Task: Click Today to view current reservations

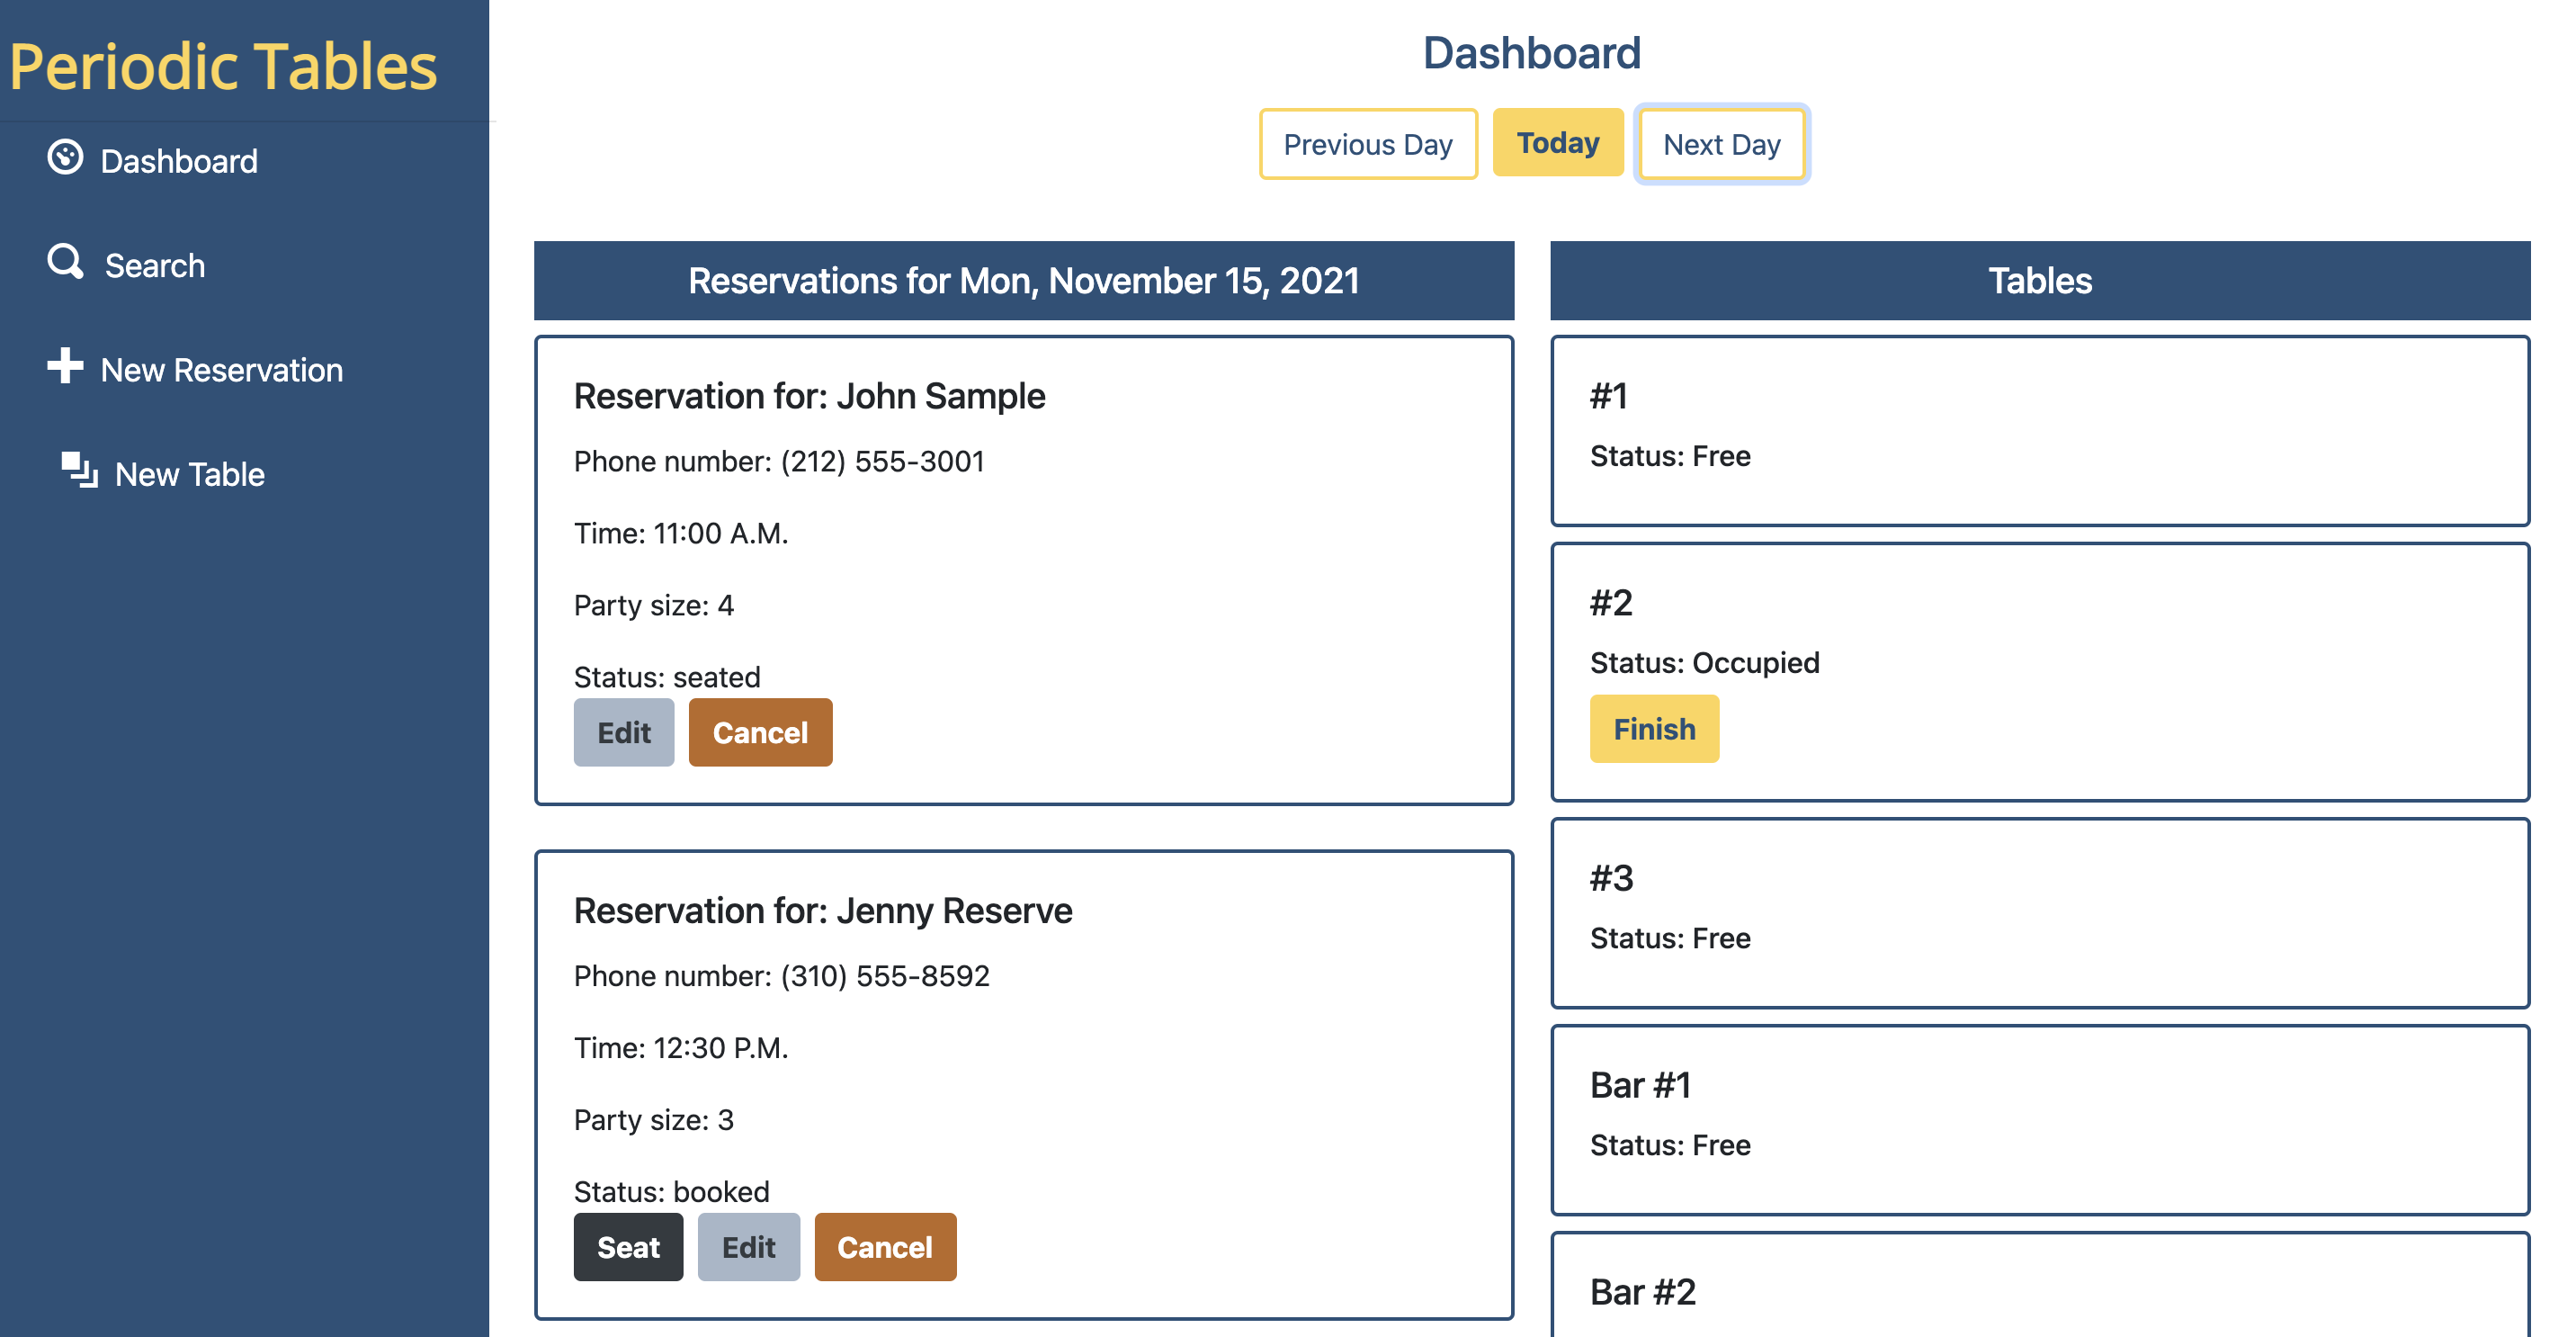Action: click(x=1555, y=143)
